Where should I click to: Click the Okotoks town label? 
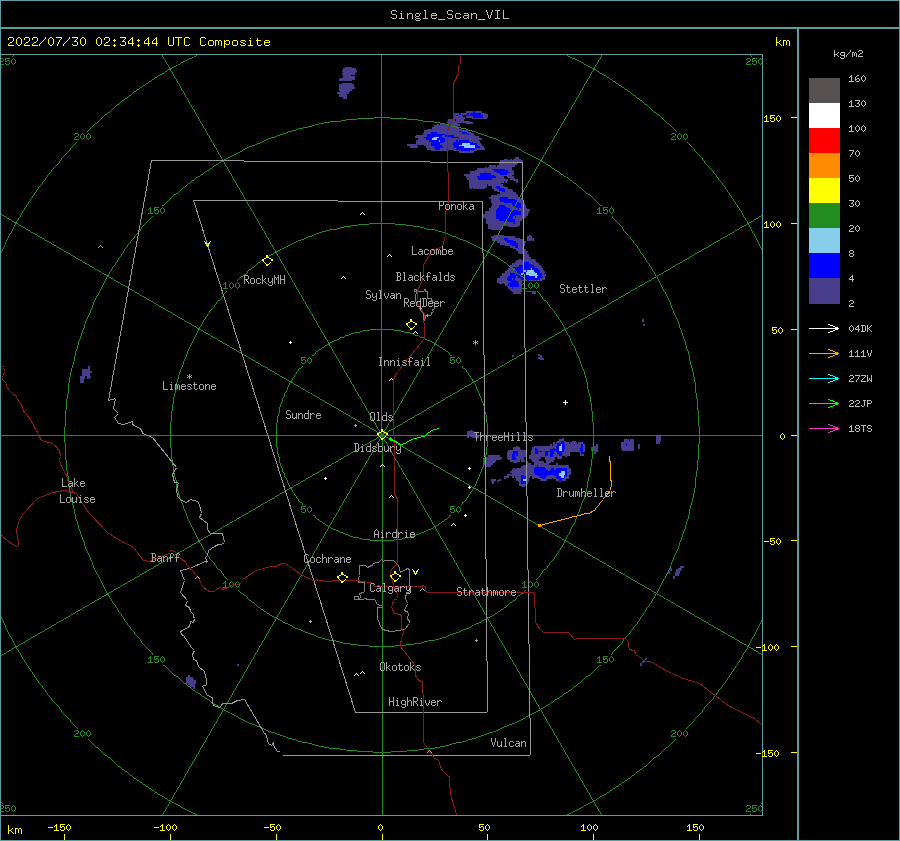click(400, 667)
